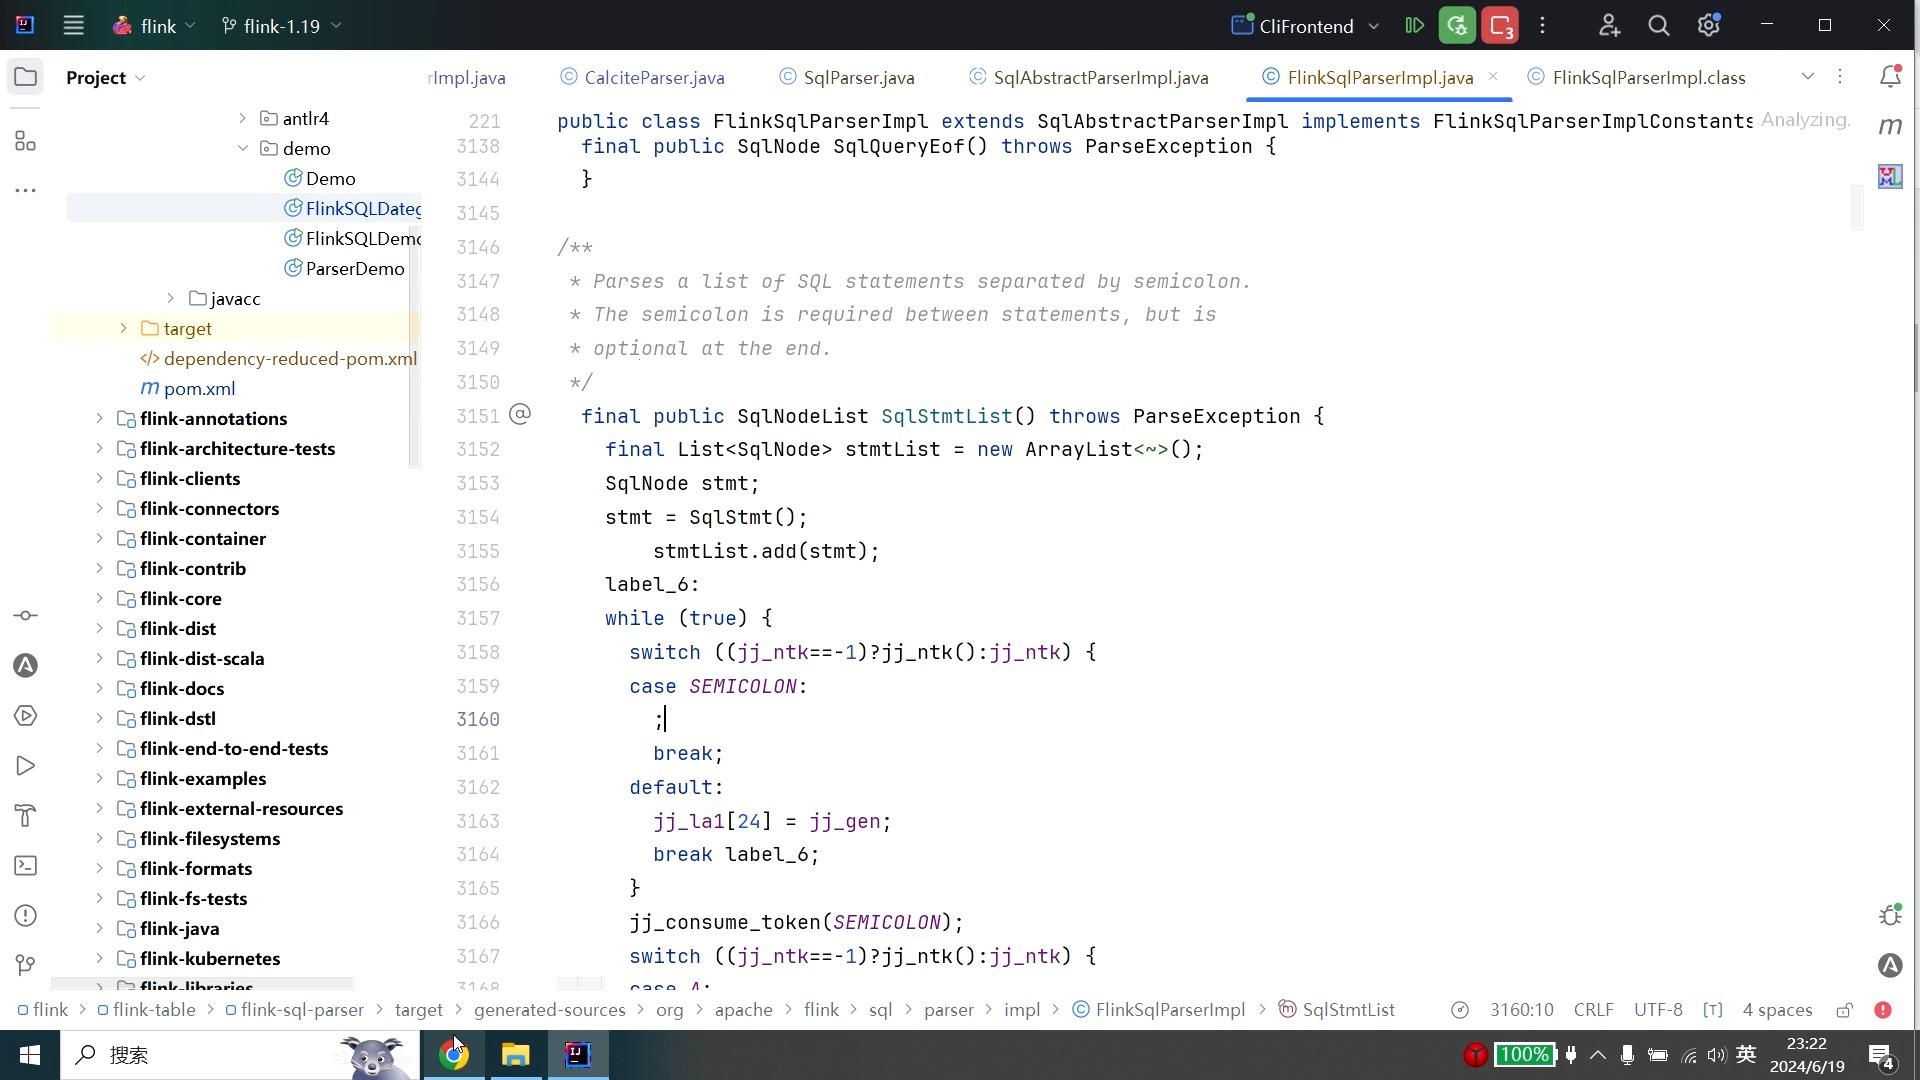Click the editor vertical scrollbar
The image size is (1920, 1080).
(1857, 207)
